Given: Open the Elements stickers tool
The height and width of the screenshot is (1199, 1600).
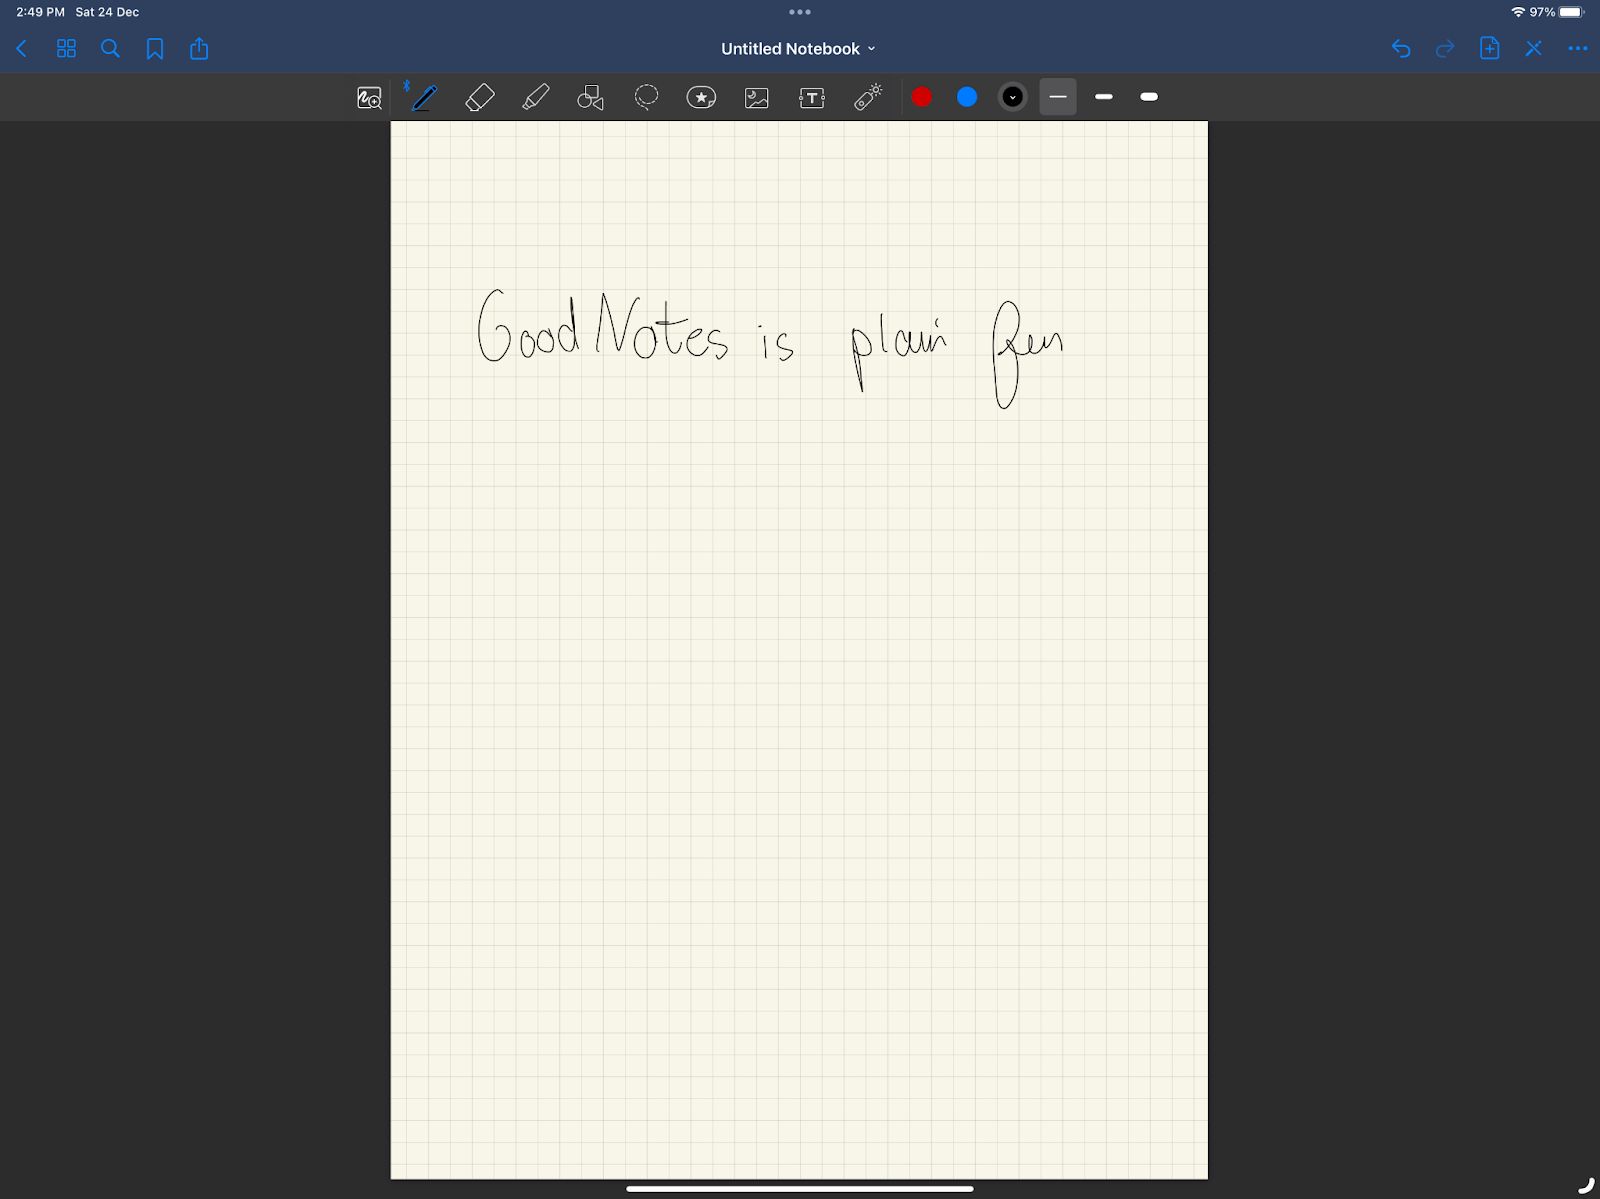Looking at the screenshot, I should pyautogui.click(x=701, y=97).
